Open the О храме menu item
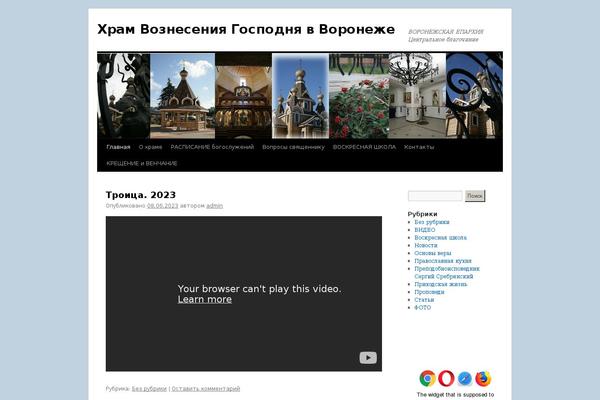 pos(150,147)
